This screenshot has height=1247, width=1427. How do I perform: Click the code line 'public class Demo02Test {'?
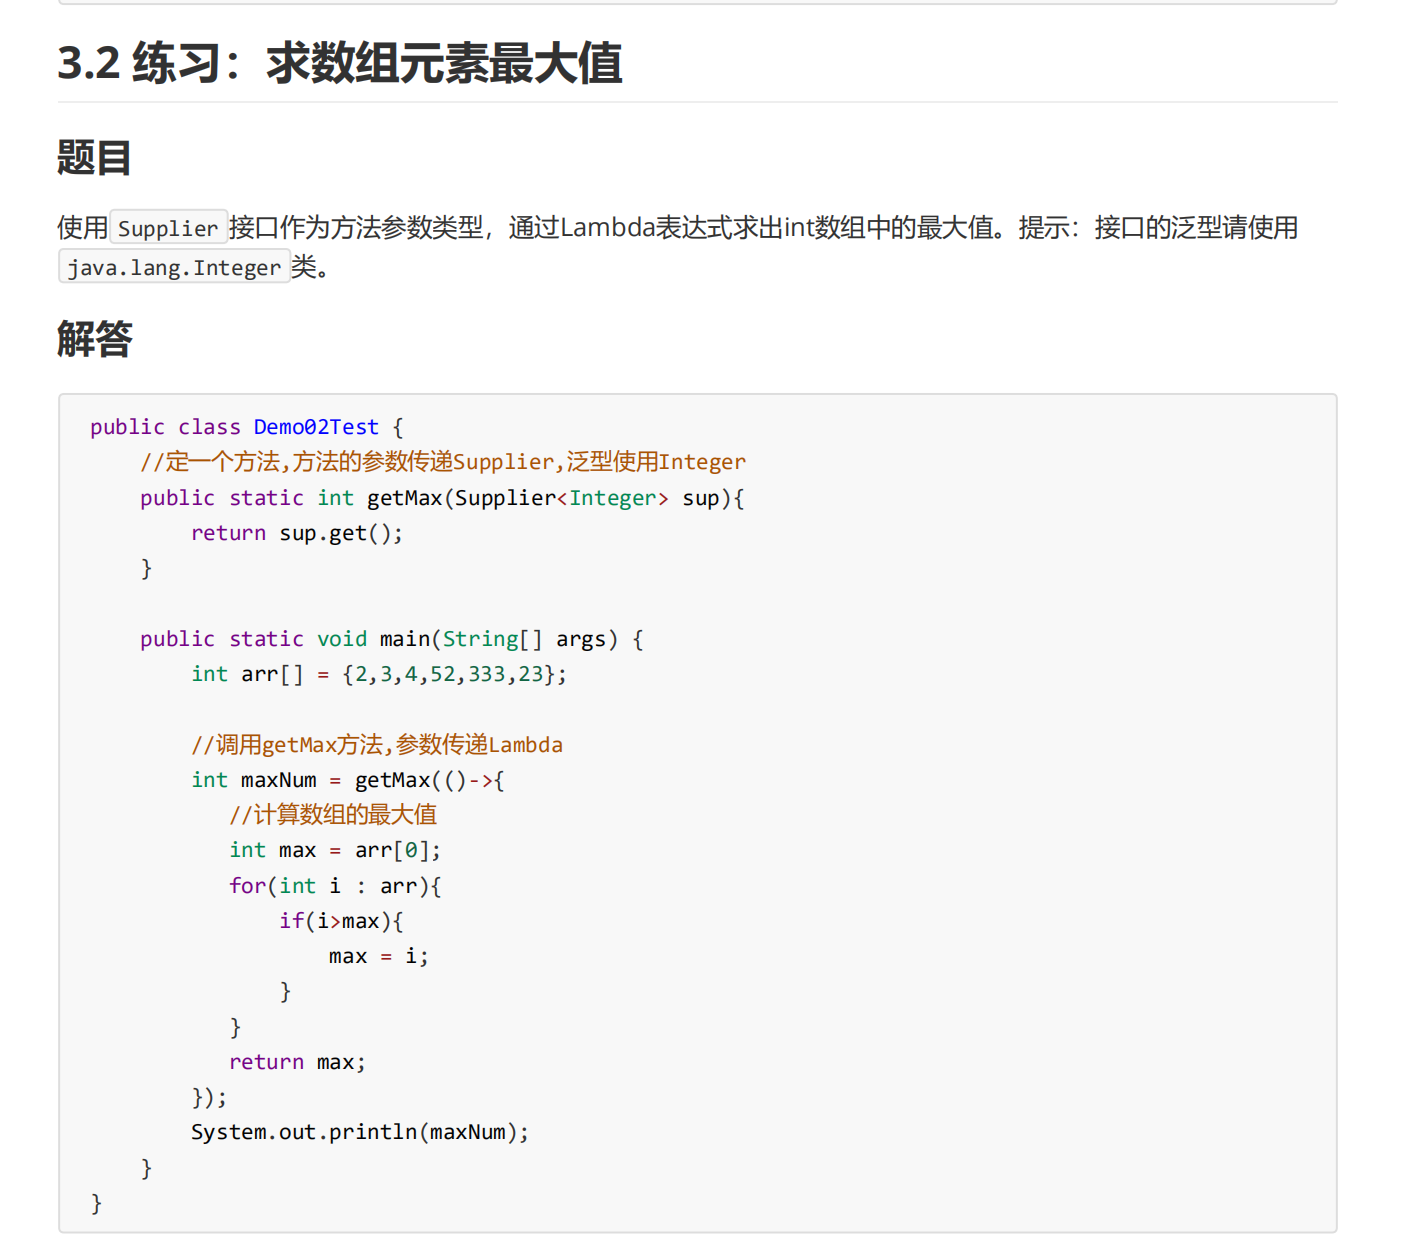click(x=247, y=427)
